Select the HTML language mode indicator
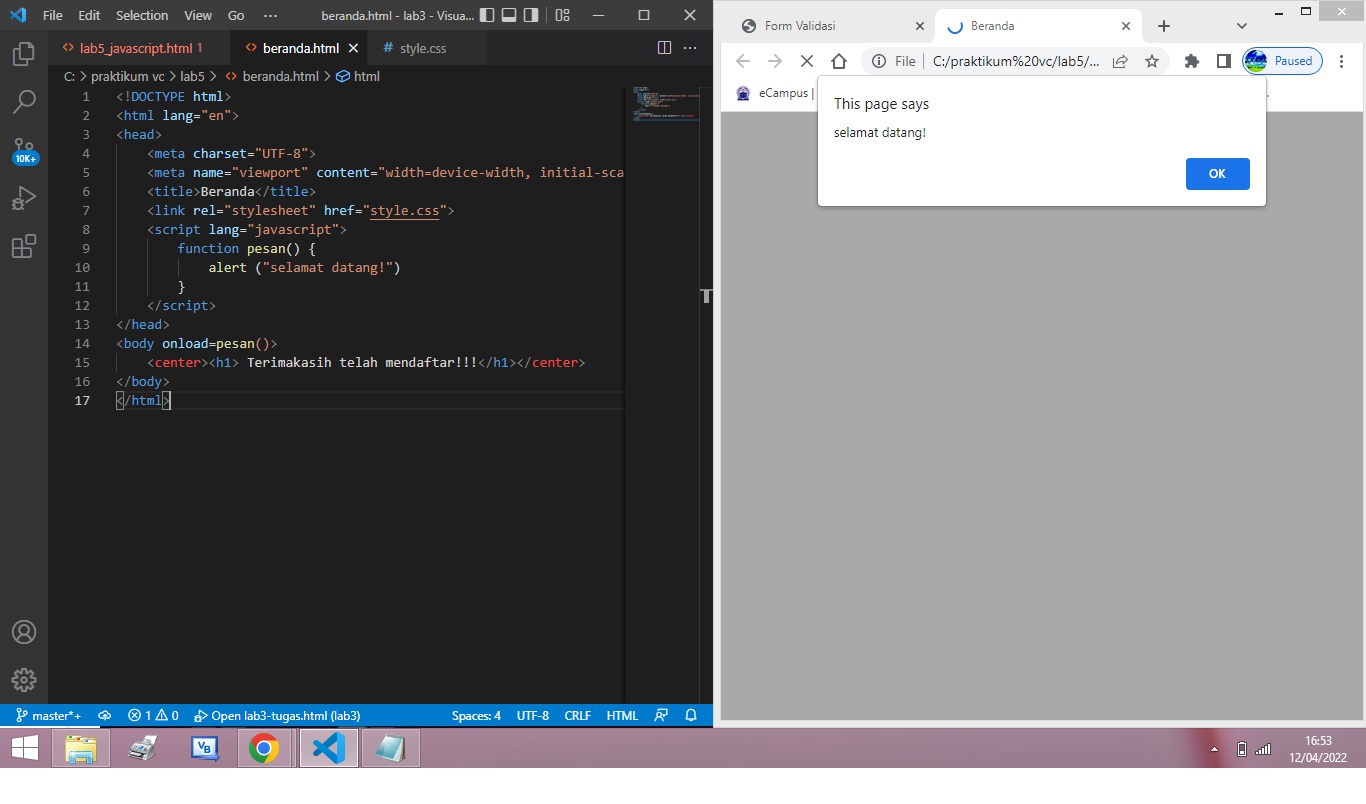 (x=622, y=716)
